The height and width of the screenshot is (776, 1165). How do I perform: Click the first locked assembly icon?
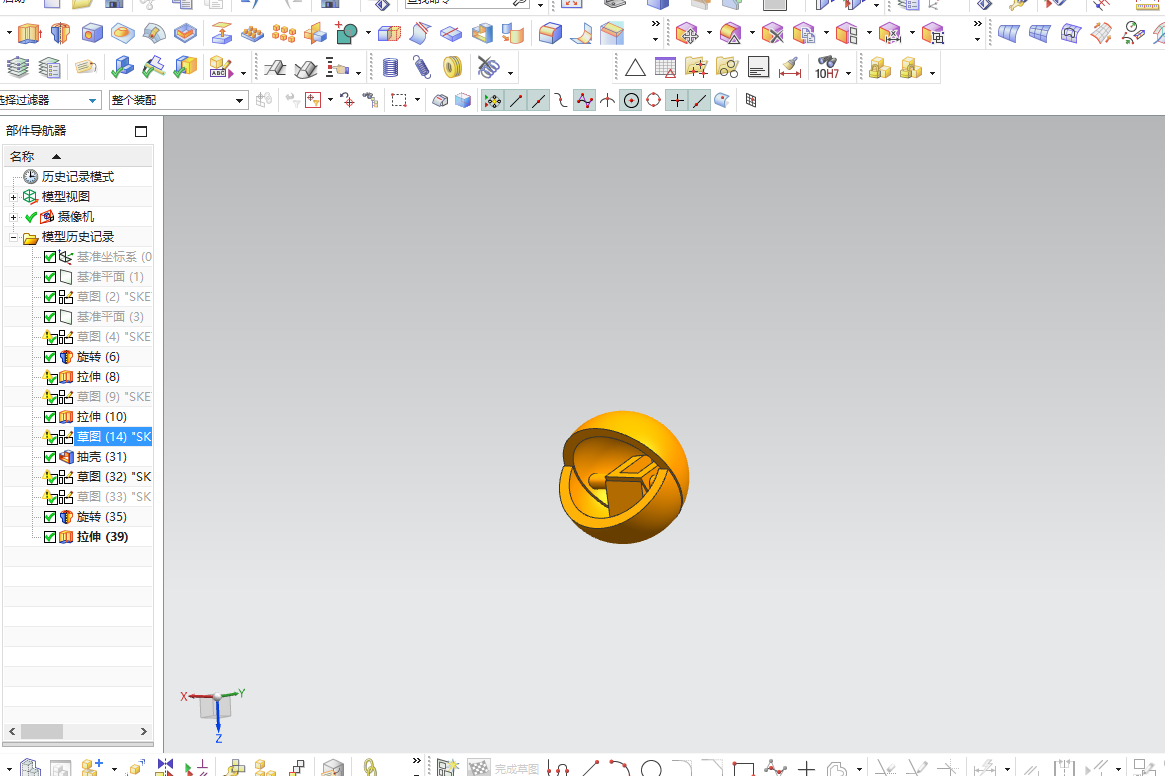tap(880, 68)
